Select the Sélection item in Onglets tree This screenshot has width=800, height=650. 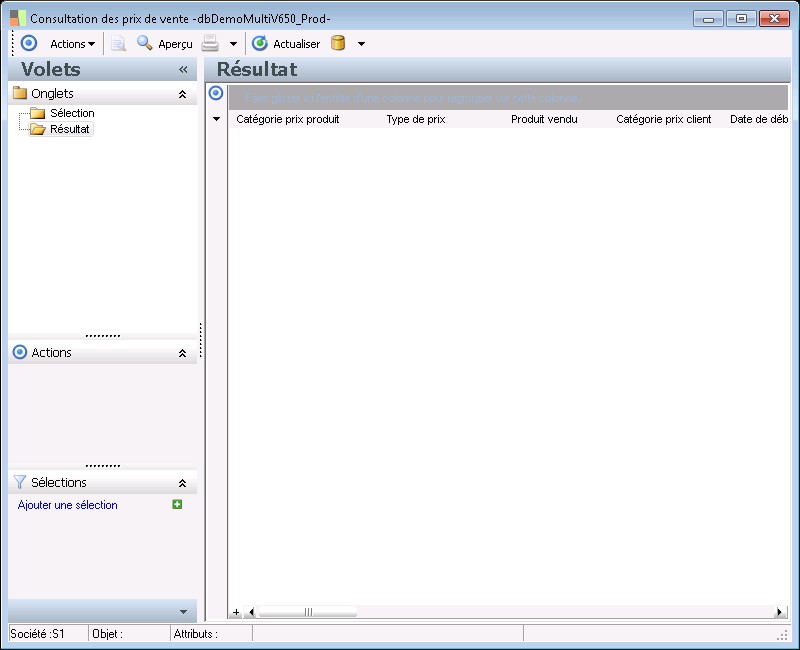(71, 113)
